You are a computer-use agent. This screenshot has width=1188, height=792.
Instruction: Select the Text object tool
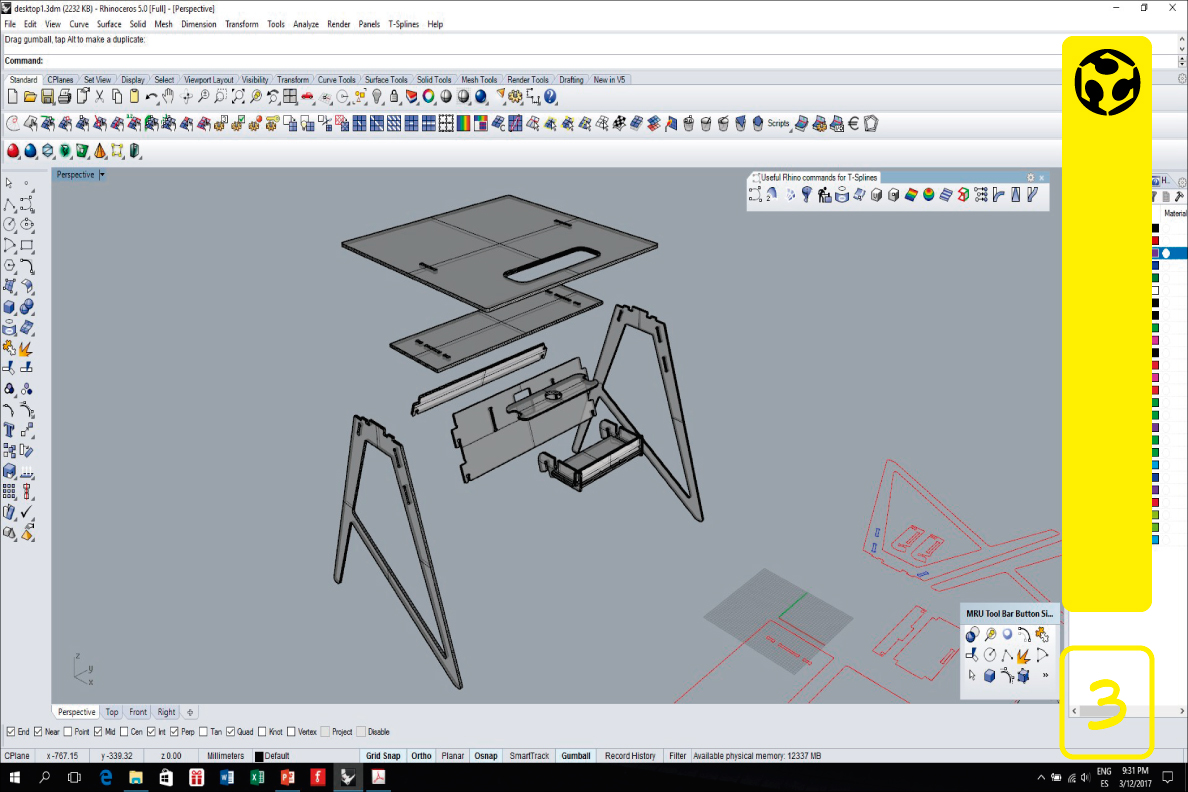(9, 430)
